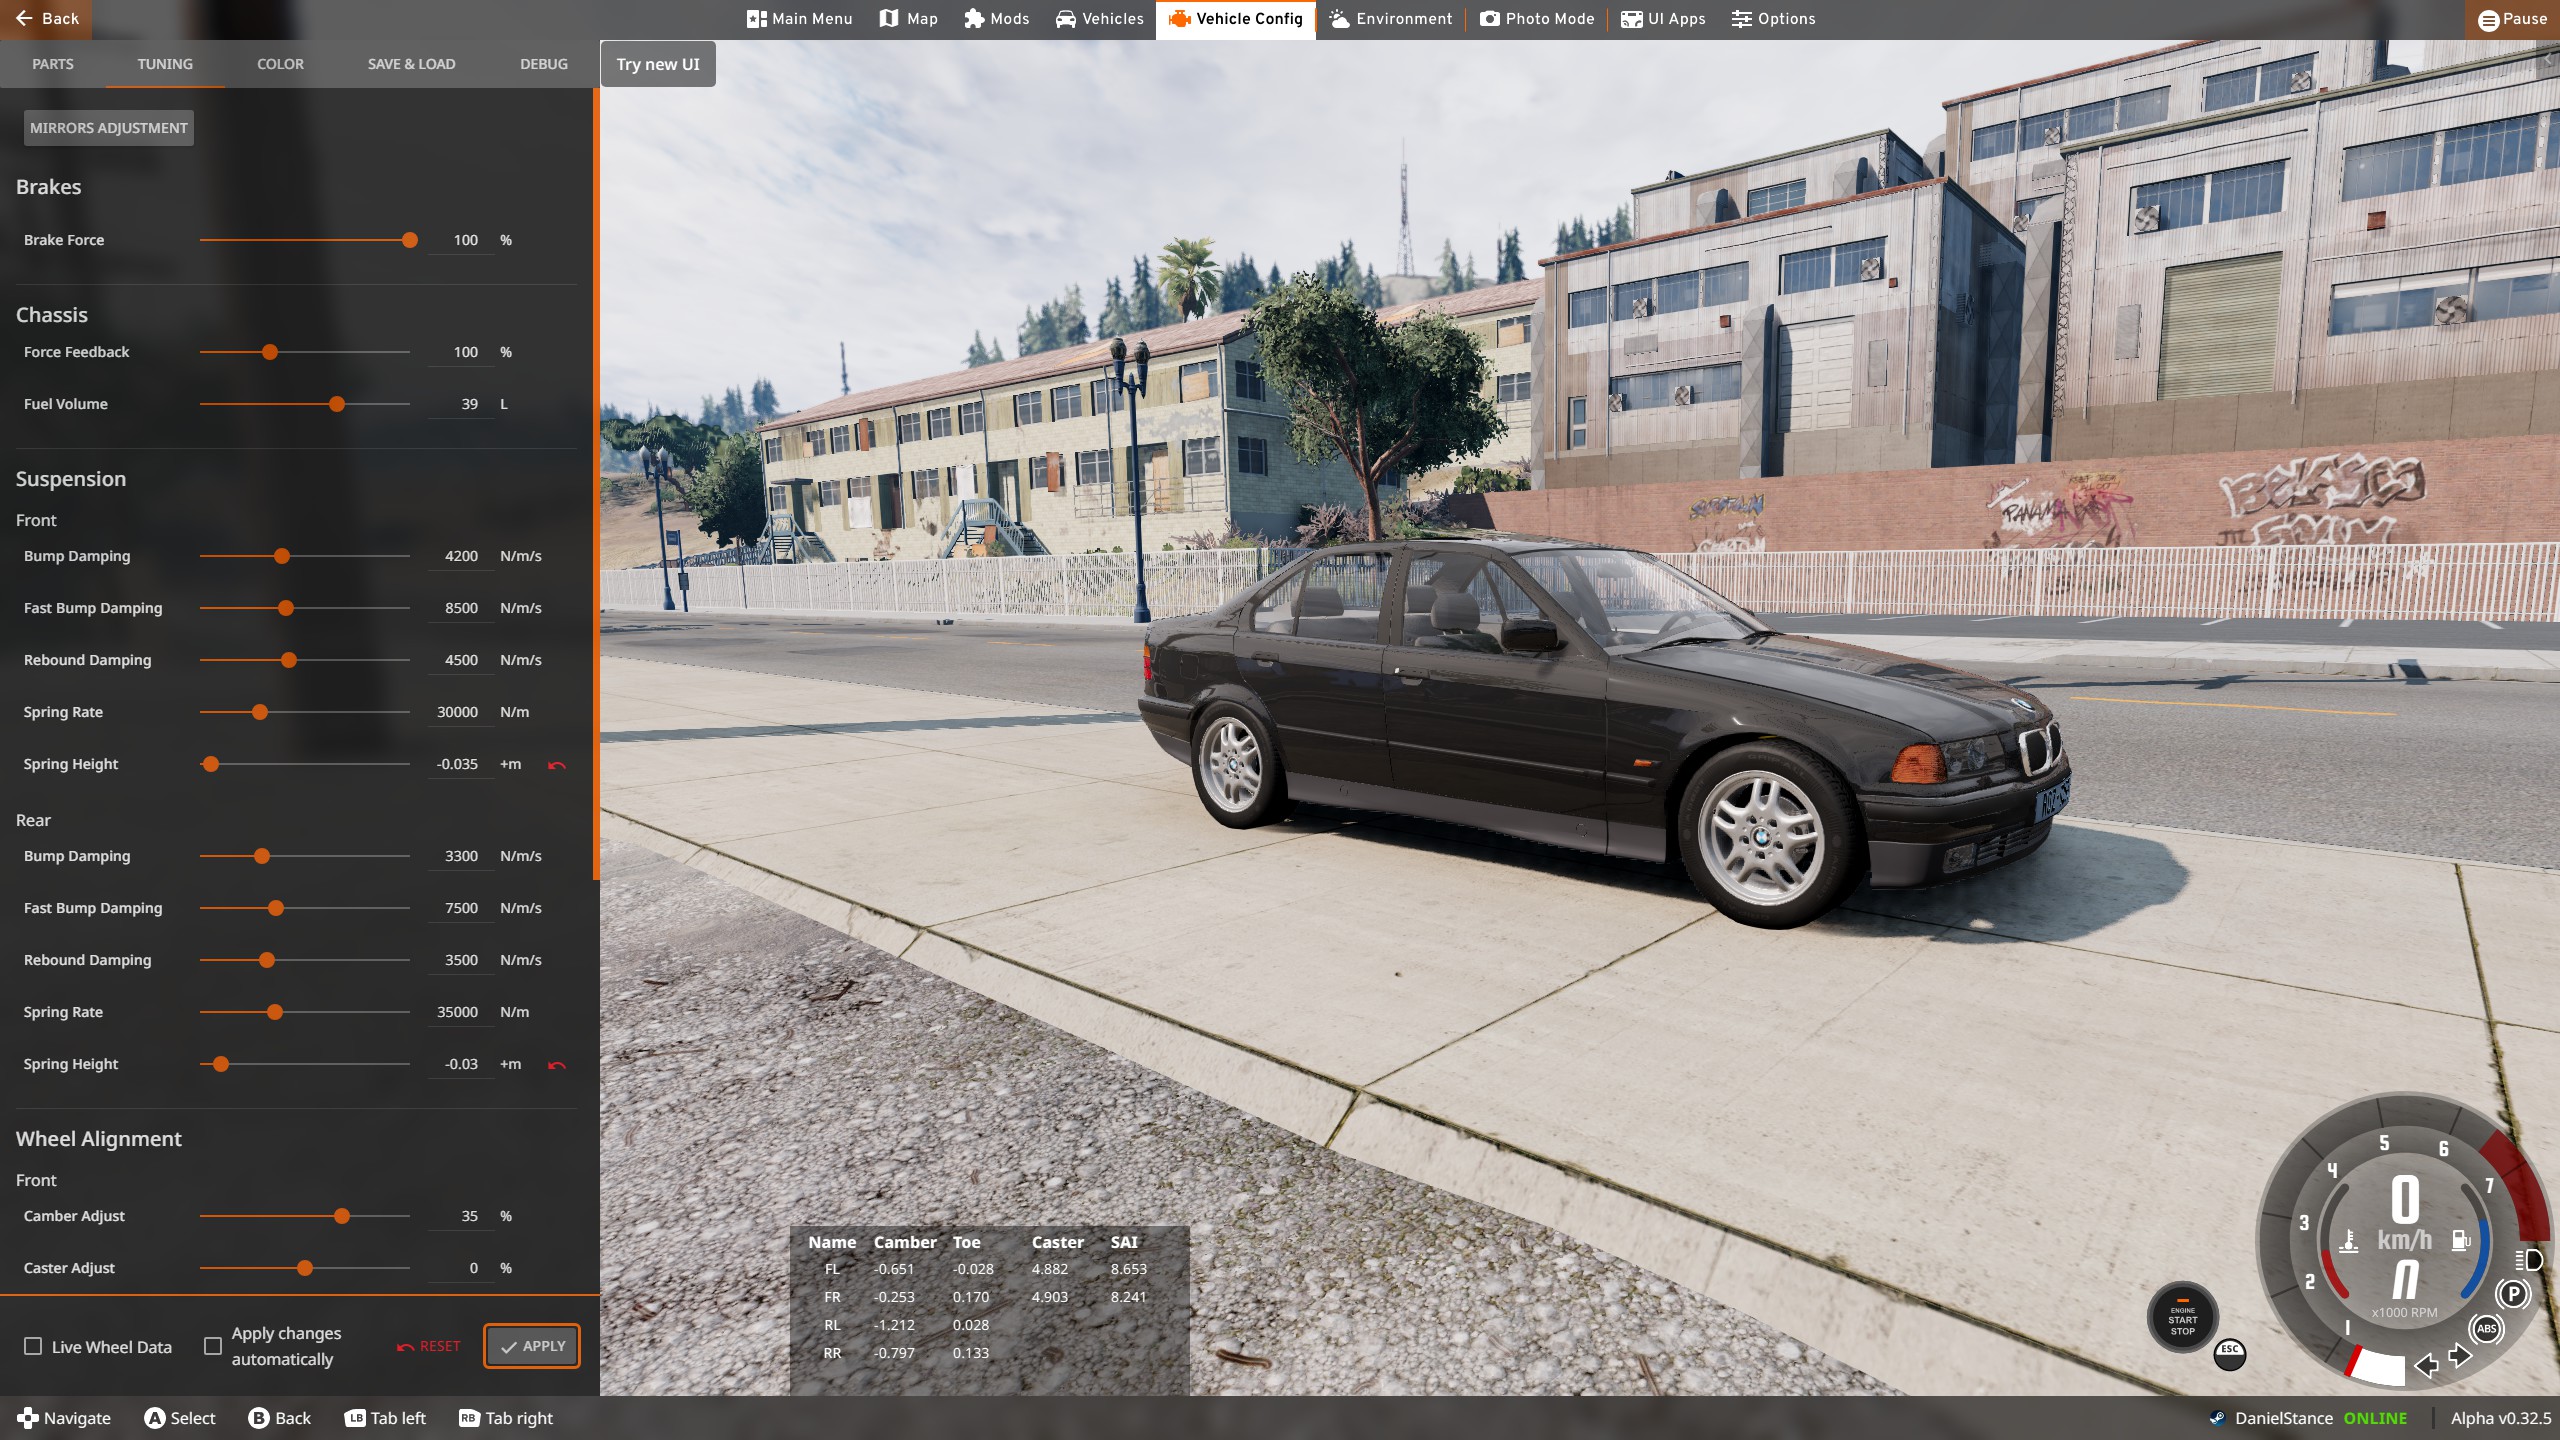The width and height of the screenshot is (2560, 1440).
Task: Click the Fuel Volume value field
Action: tap(461, 404)
